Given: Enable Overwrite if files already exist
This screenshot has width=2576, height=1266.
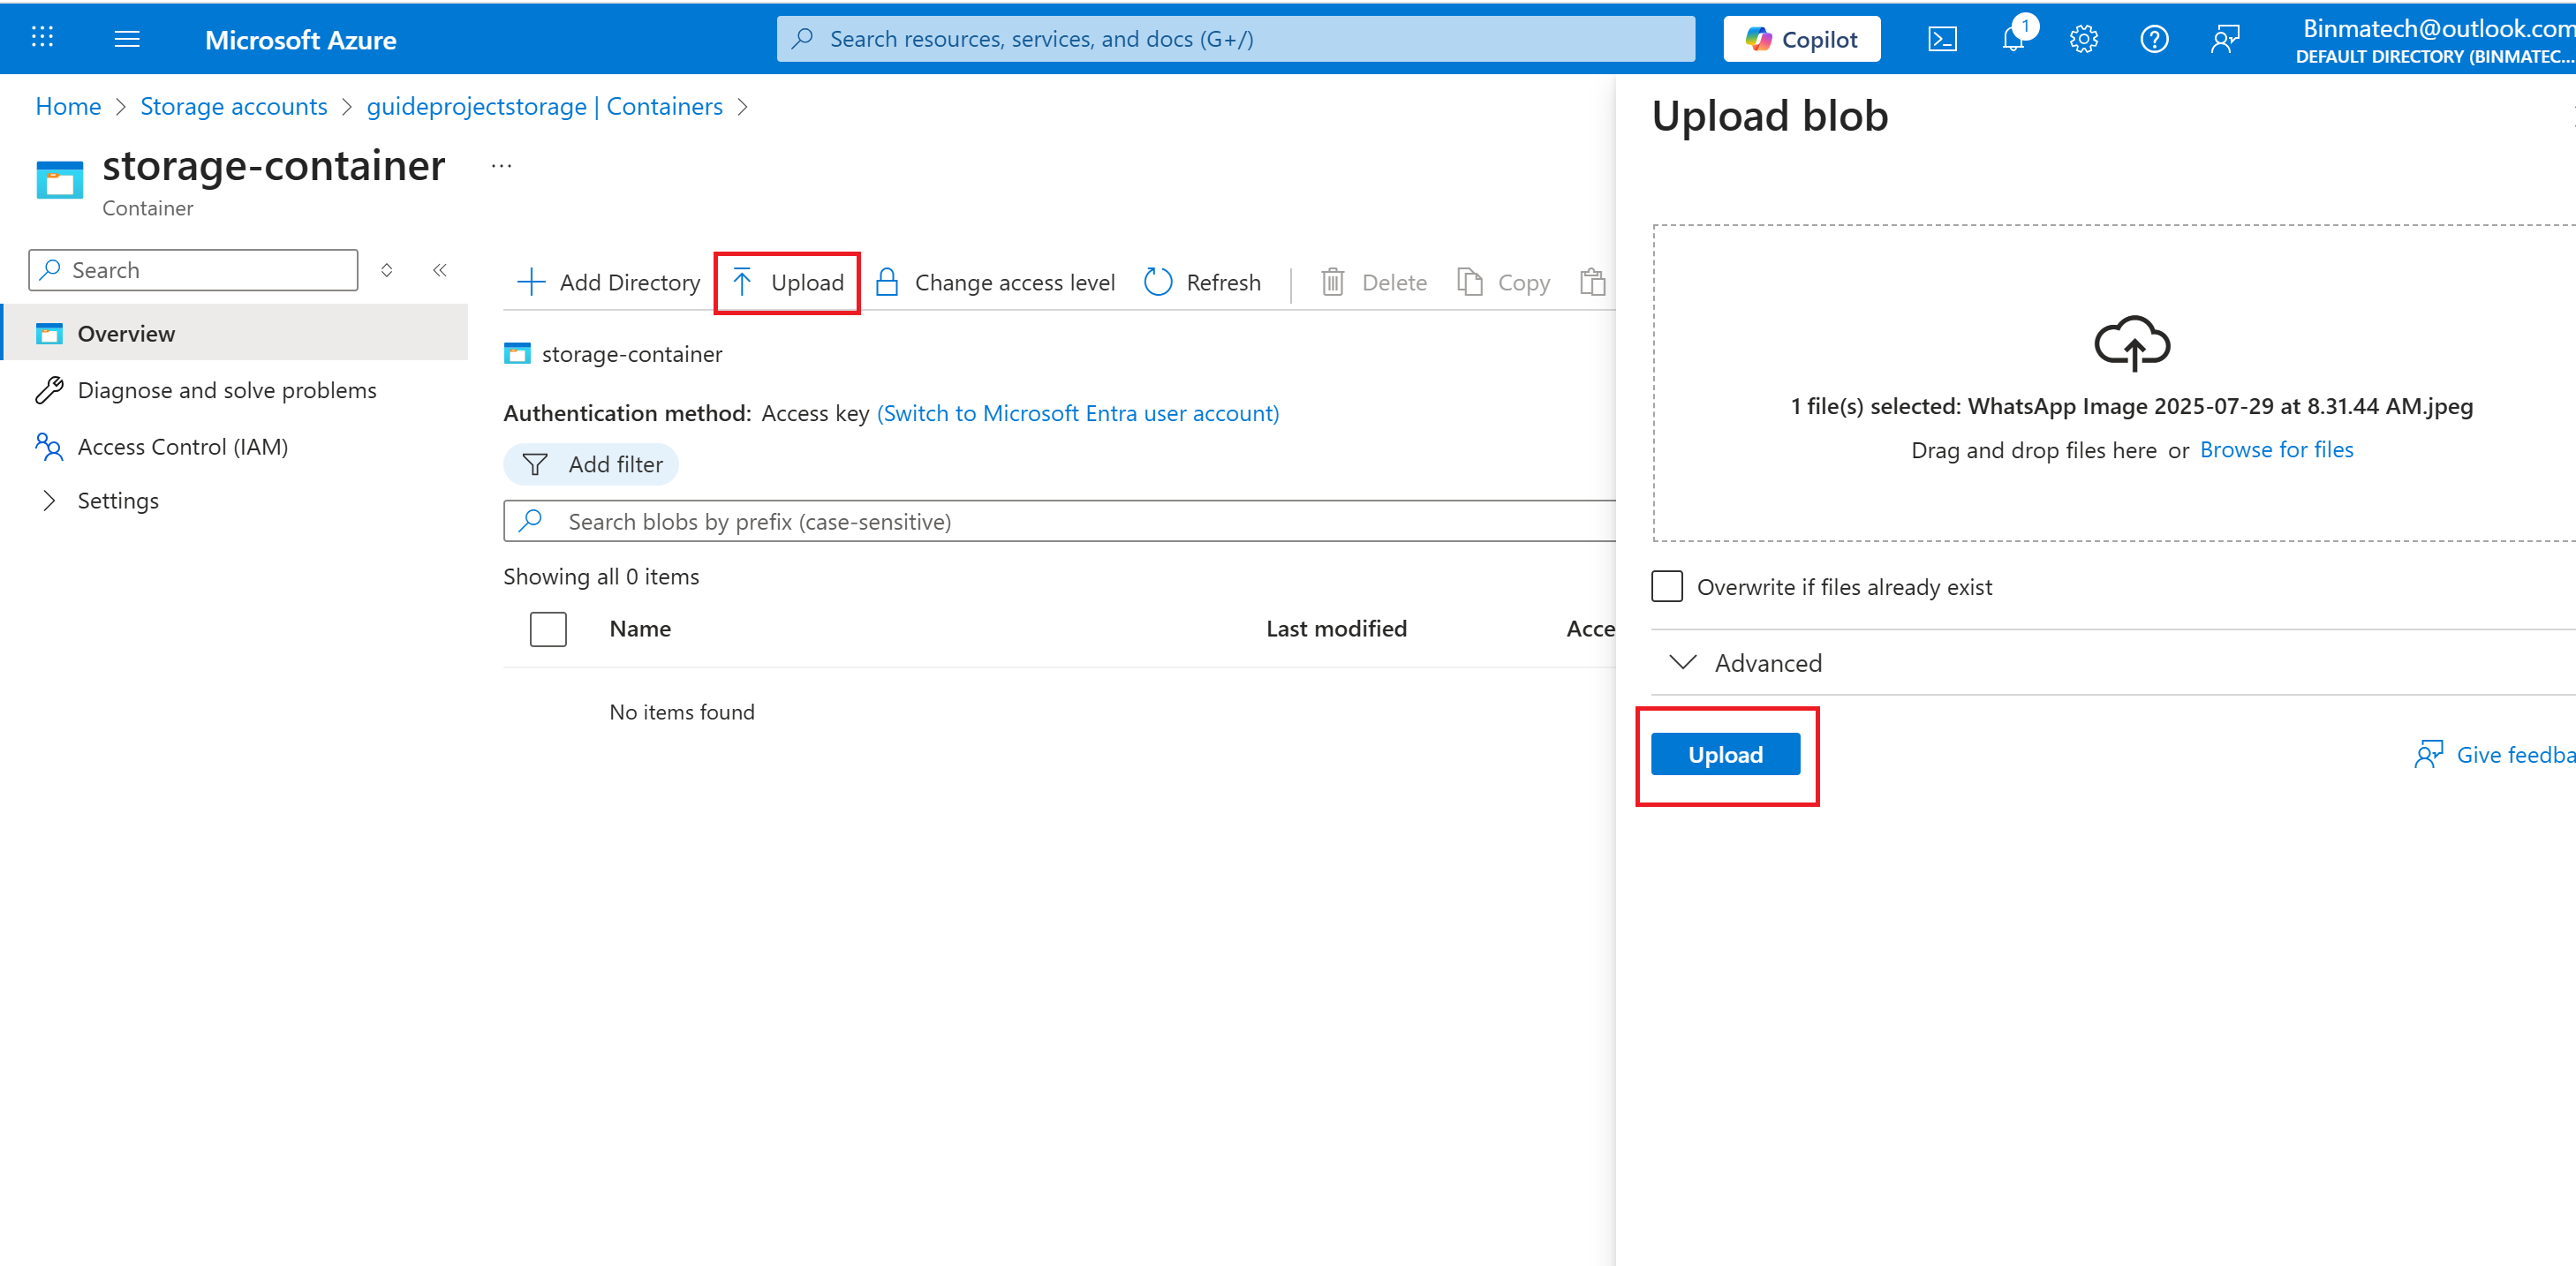Looking at the screenshot, I should (x=1667, y=587).
